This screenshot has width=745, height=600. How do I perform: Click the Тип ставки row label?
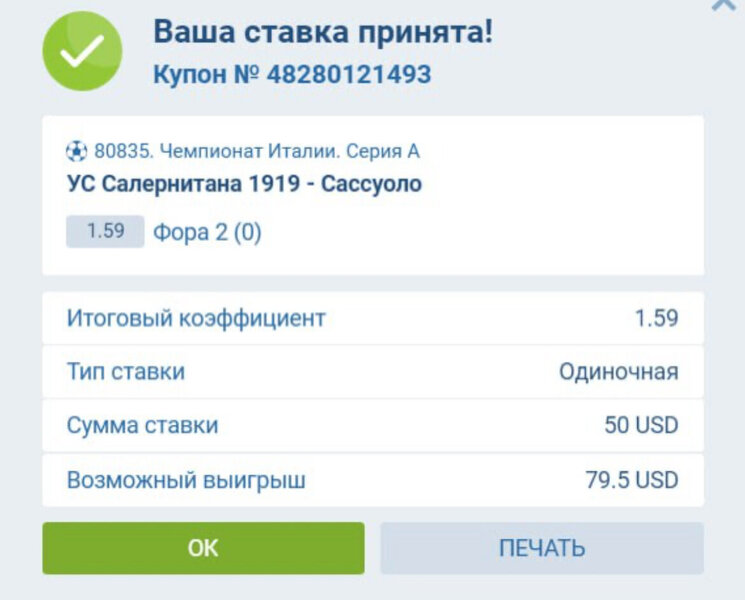126,372
